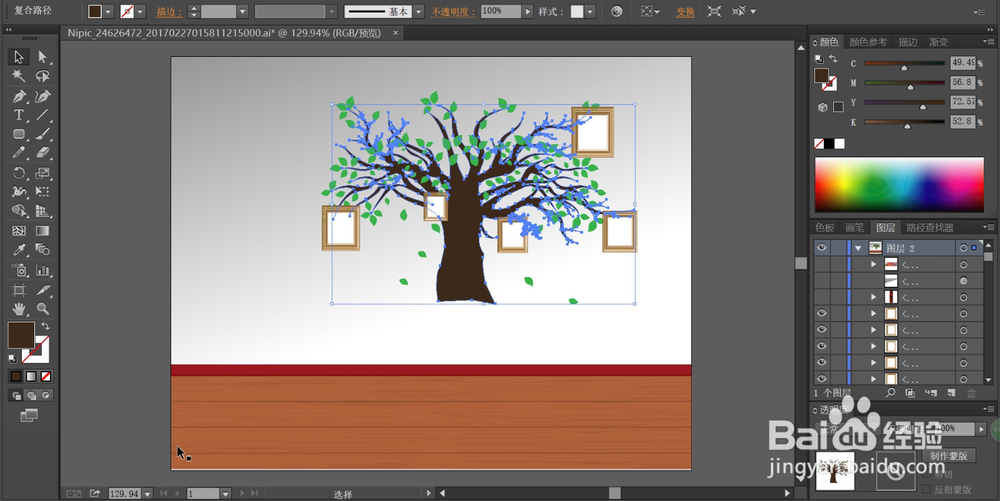Switch to the 路径查找器 tab

[x=930, y=228]
